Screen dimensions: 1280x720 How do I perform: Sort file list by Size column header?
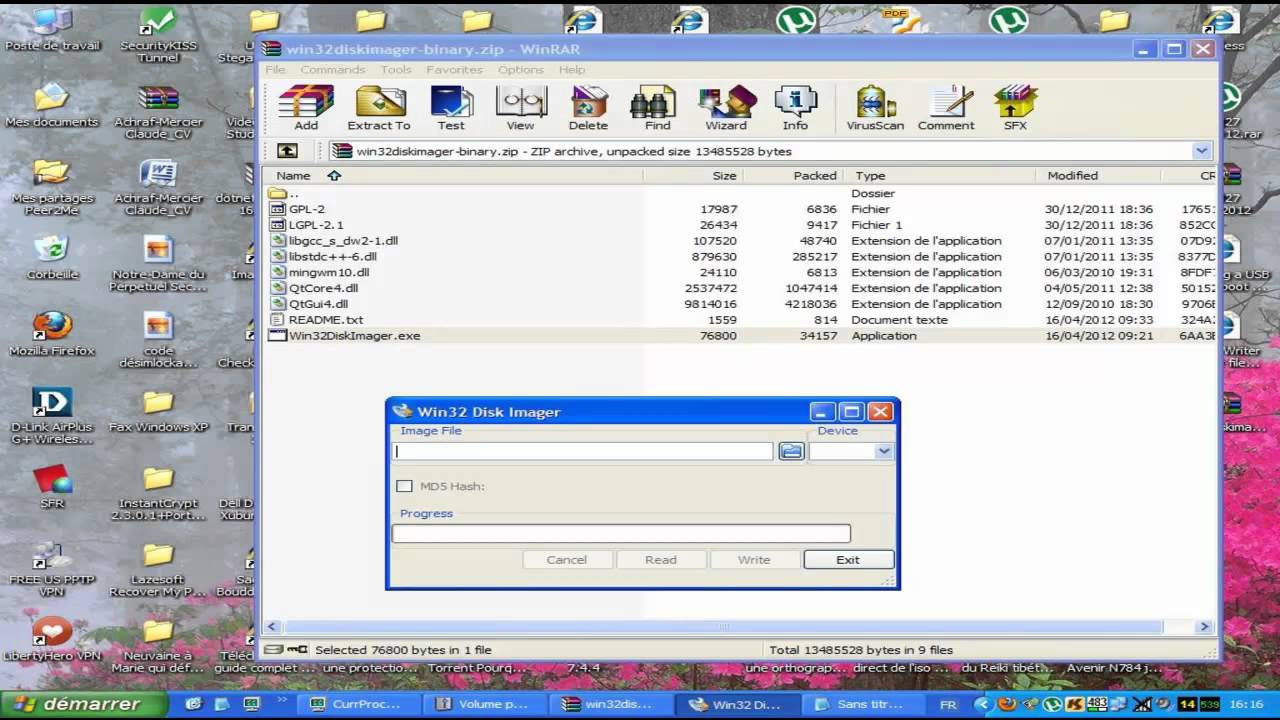(692, 176)
